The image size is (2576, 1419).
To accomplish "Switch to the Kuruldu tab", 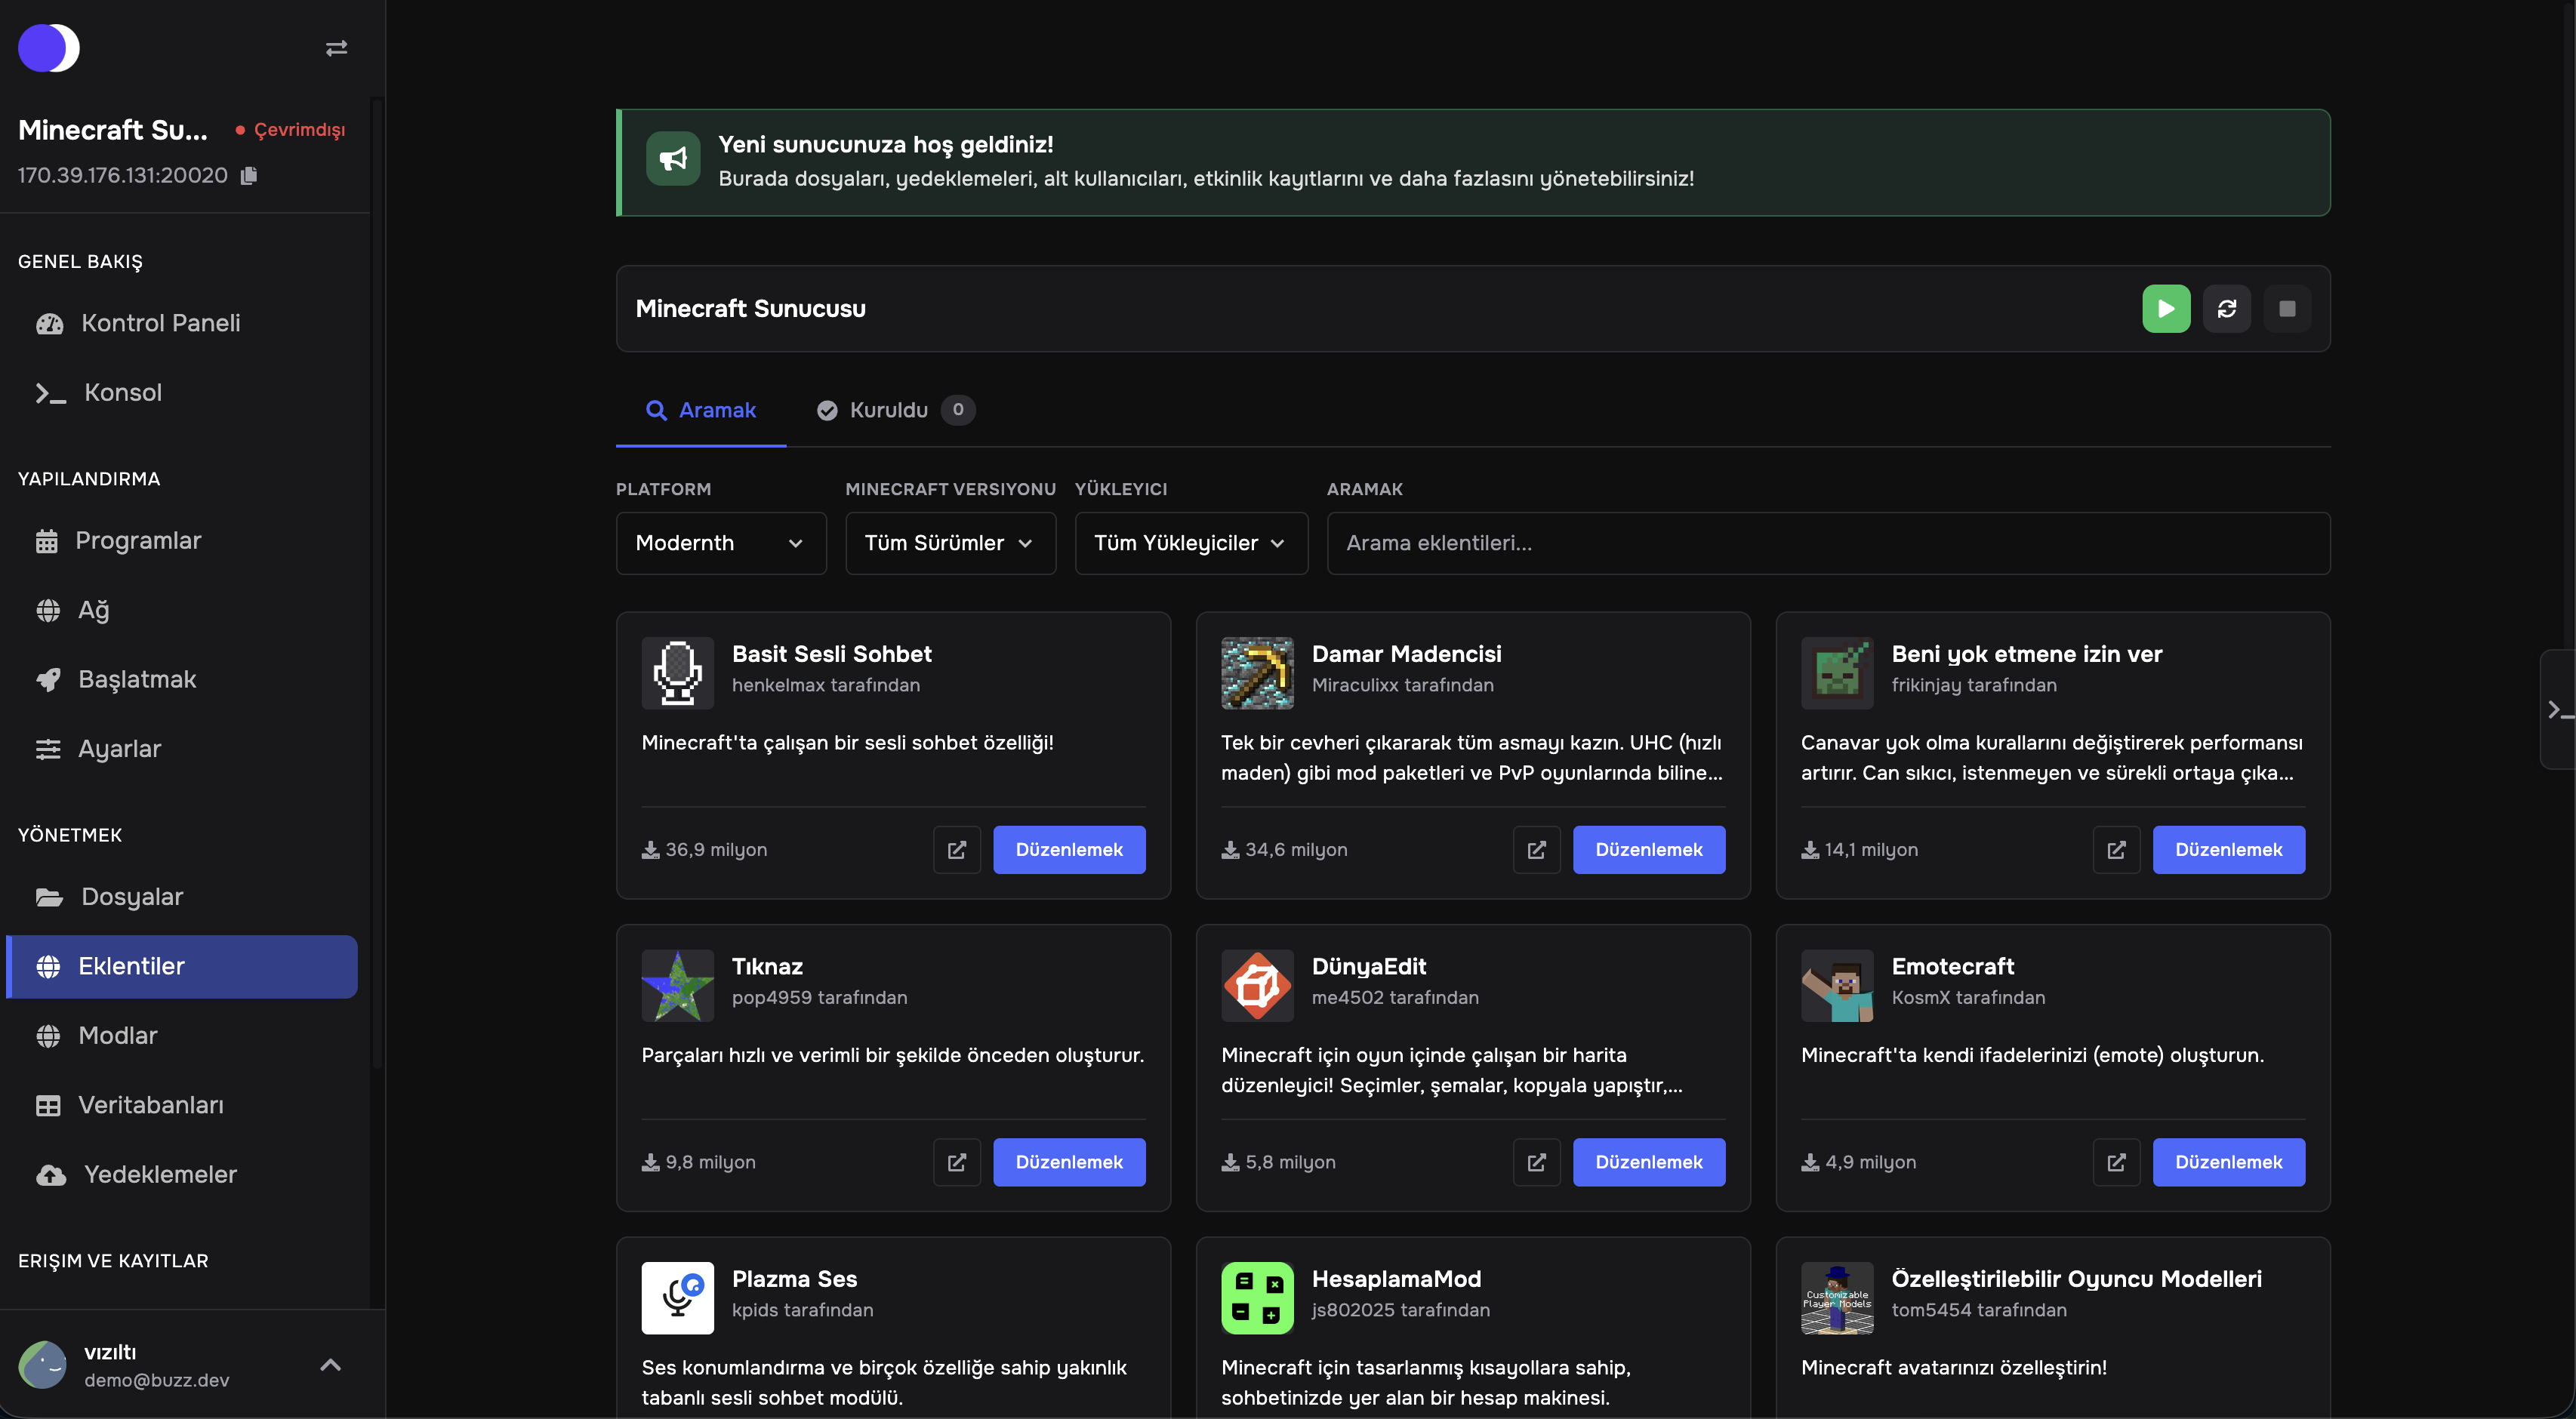I will click(x=889, y=410).
